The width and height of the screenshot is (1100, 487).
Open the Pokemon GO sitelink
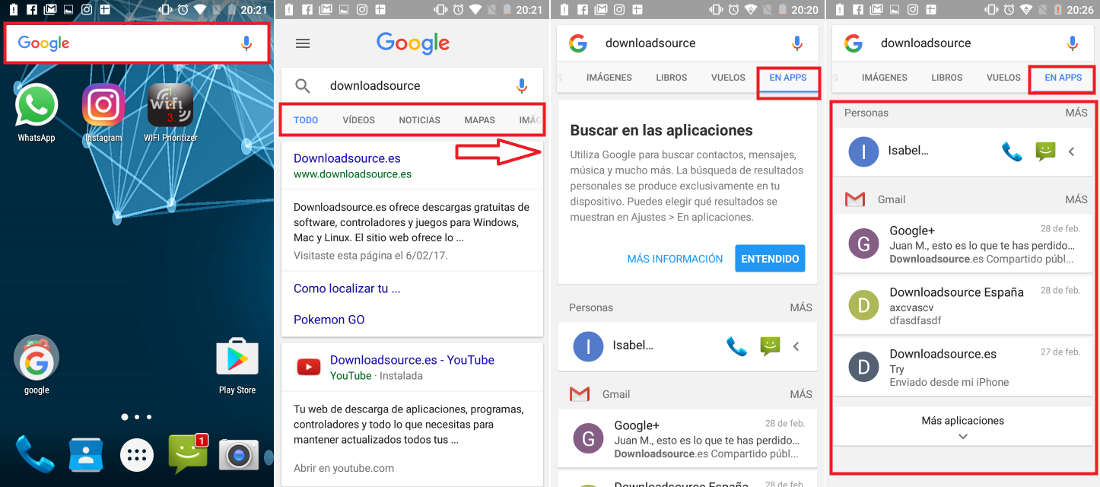pyautogui.click(x=328, y=319)
